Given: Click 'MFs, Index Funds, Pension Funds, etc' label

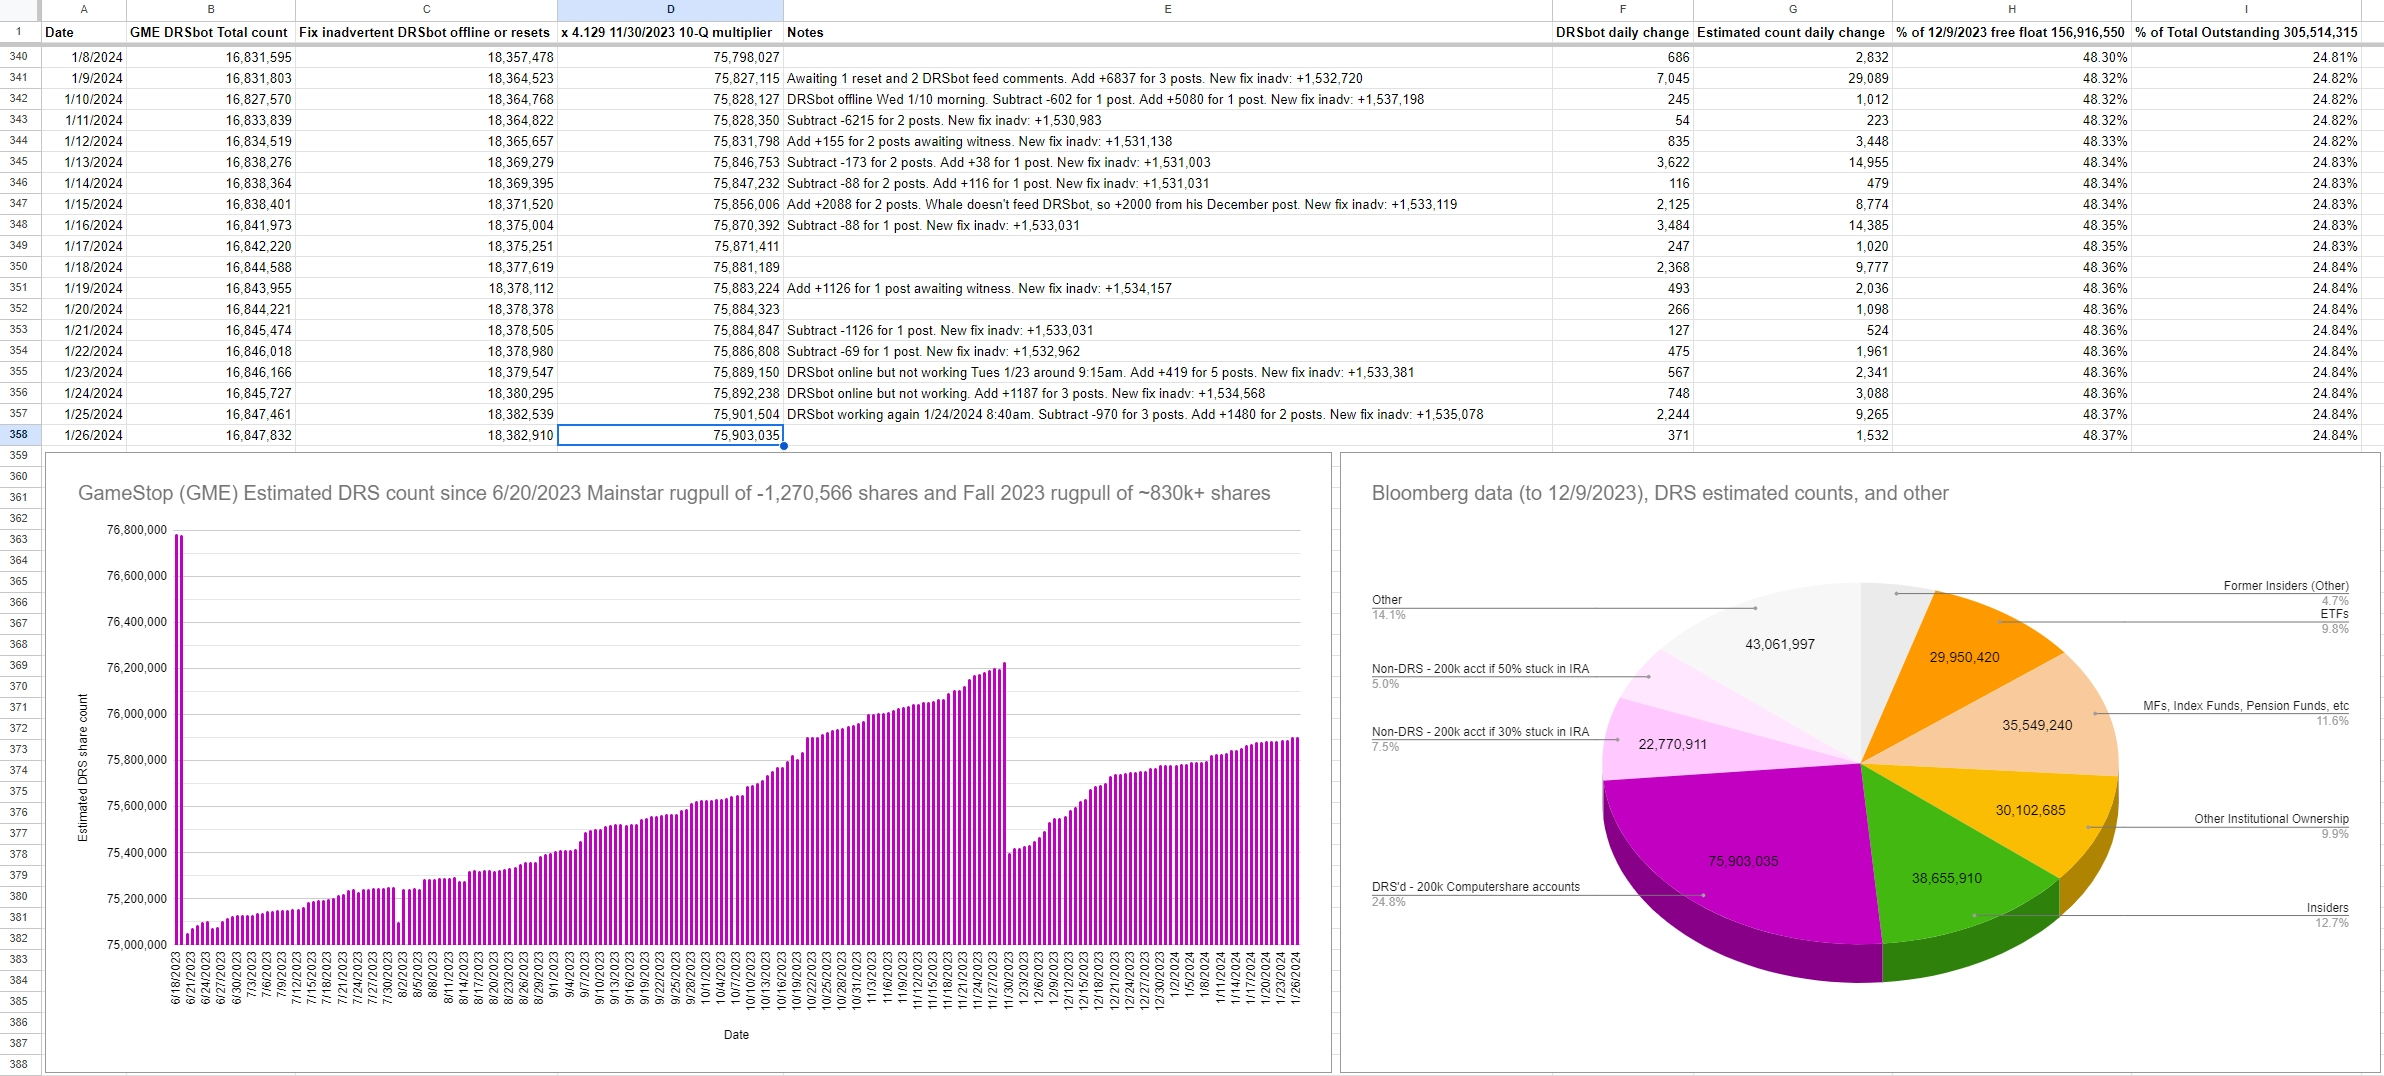Looking at the screenshot, I should pyautogui.click(x=2246, y=706).
